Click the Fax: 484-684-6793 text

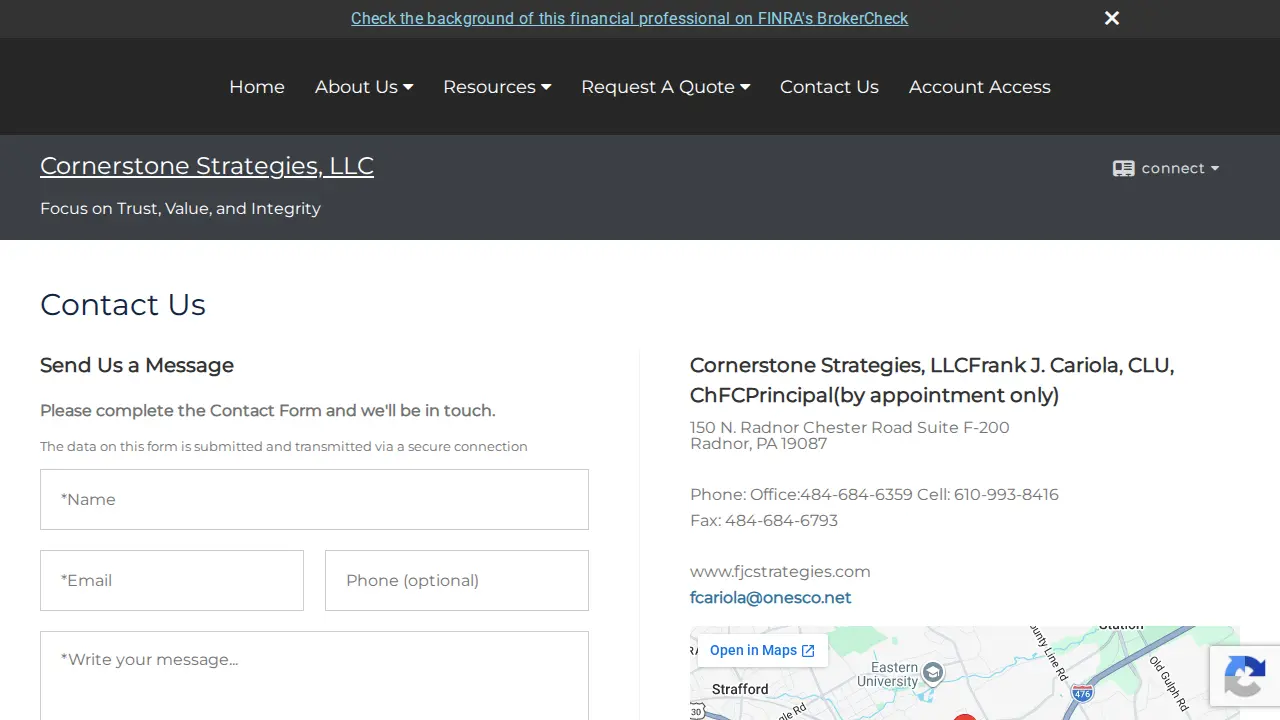pos(764,520)
